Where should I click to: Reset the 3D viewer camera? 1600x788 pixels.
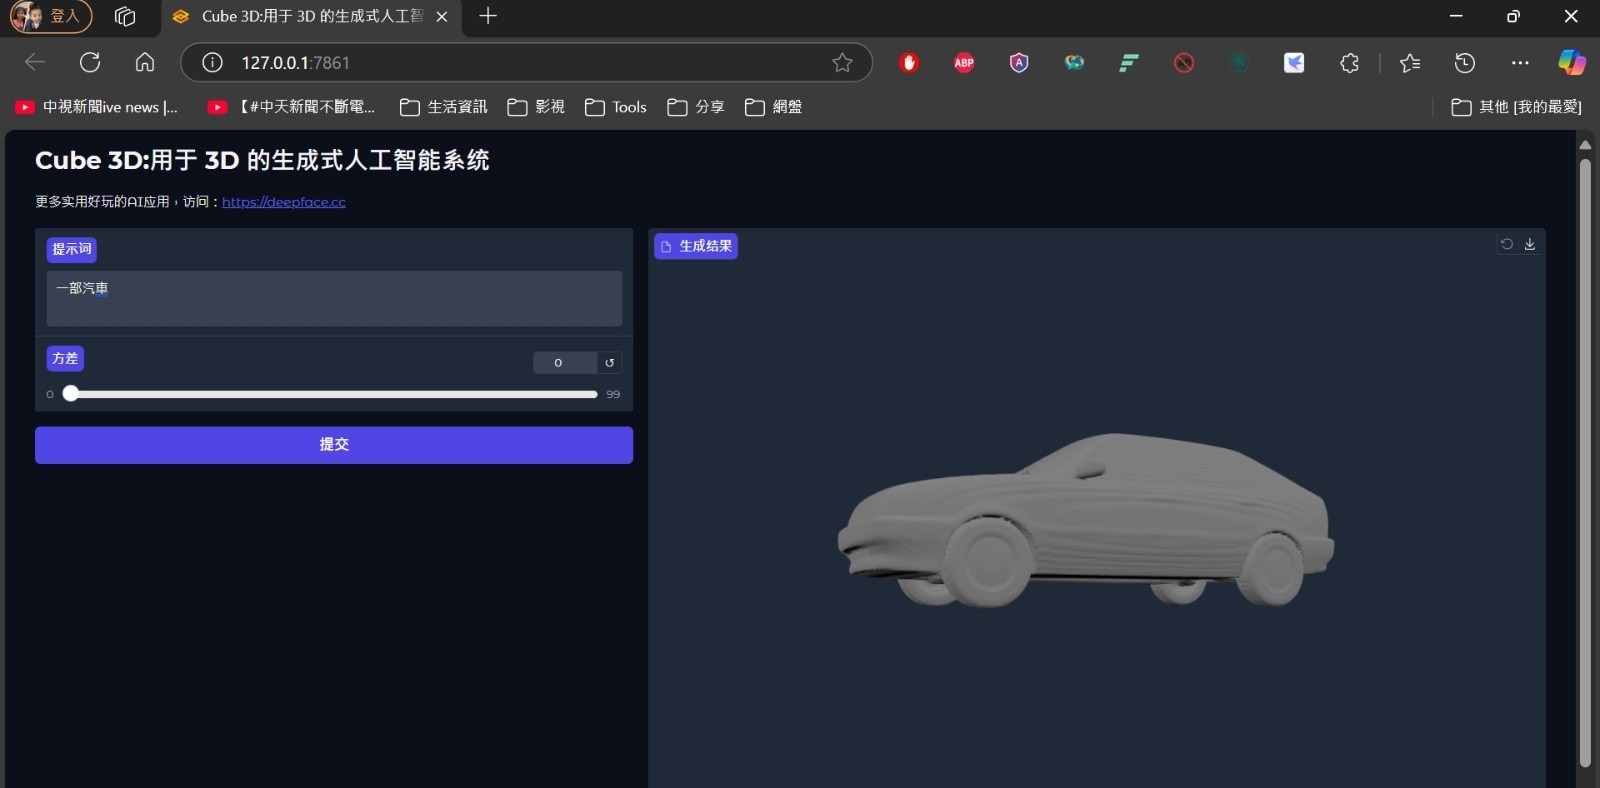click(1507, 244)
